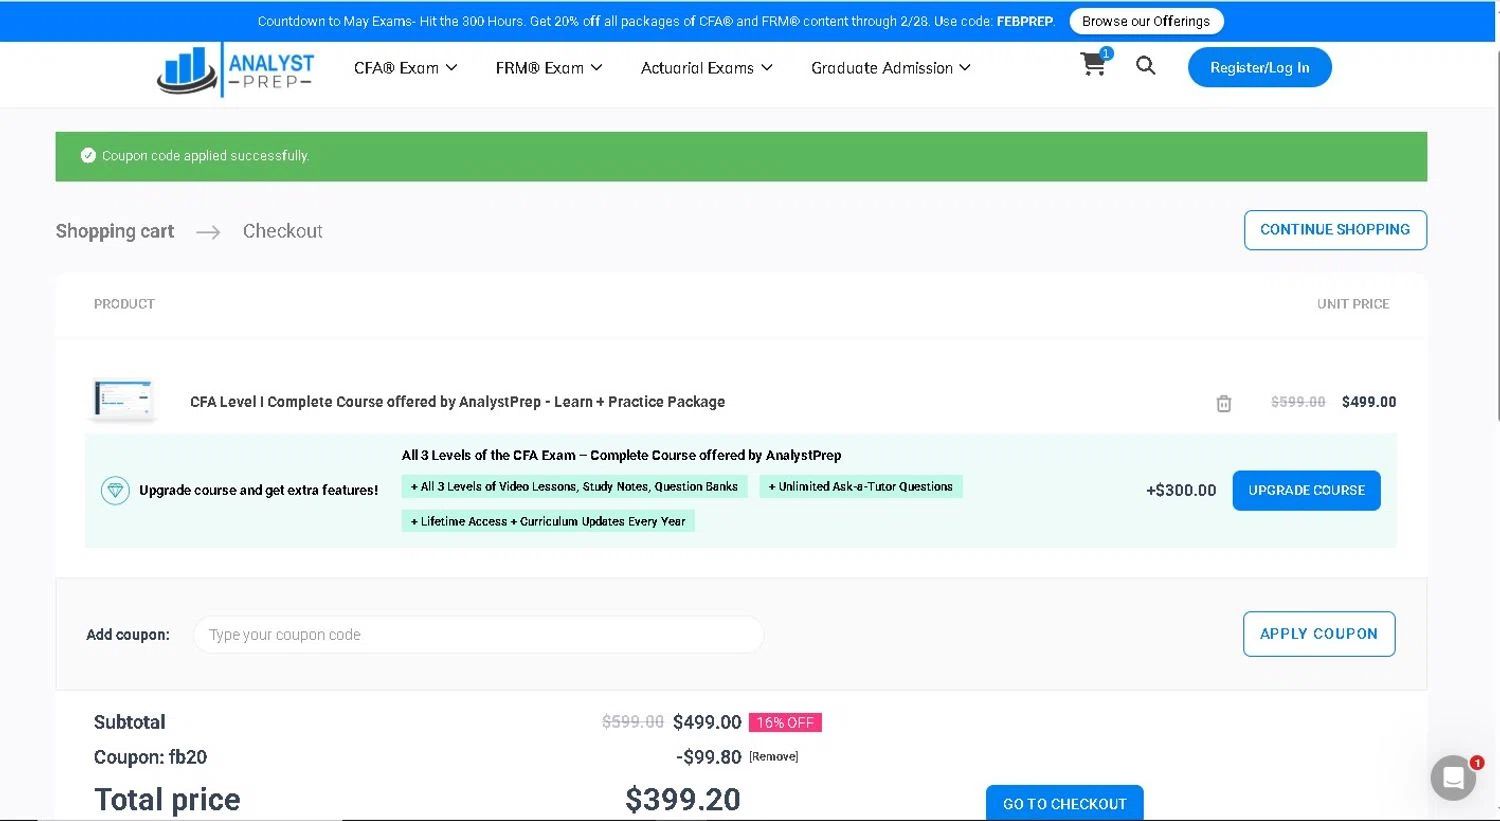Click Register/Log In button
Viewport: 1500px width, 821px height.
(1259, 67)
